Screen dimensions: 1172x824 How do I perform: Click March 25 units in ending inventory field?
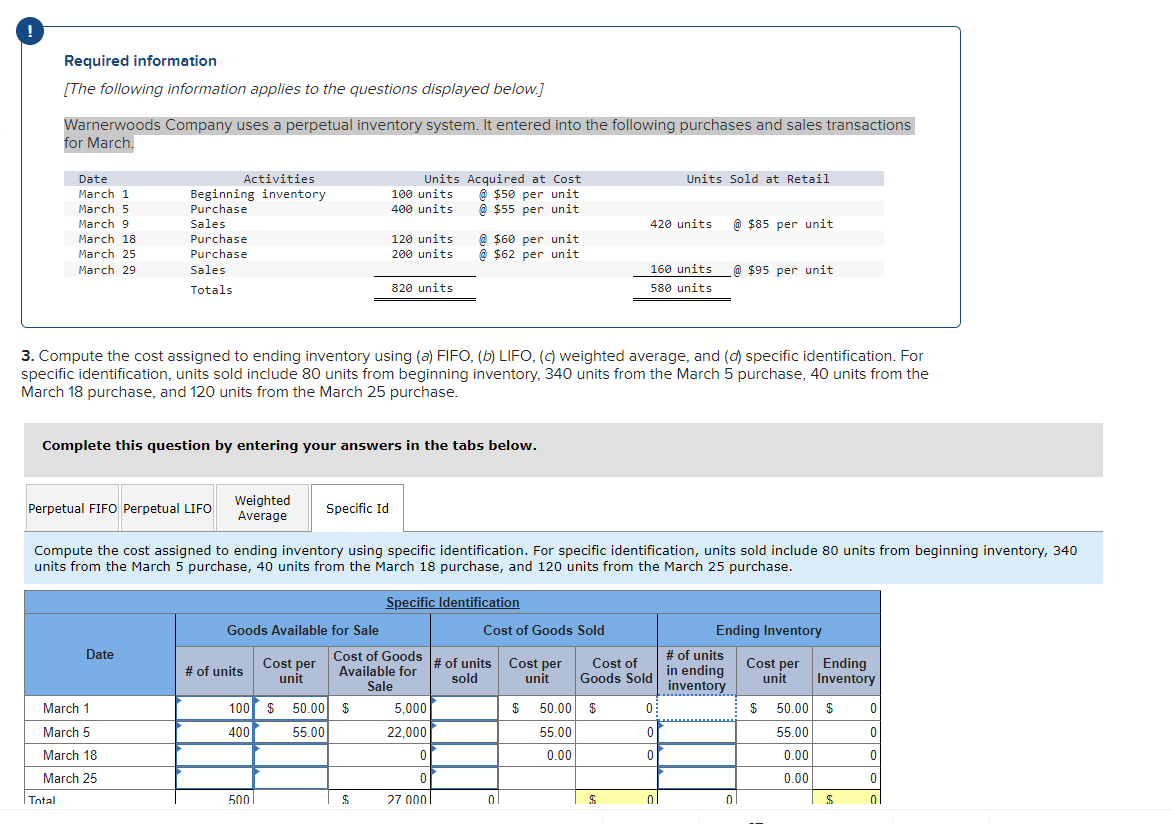(x=697, y=778)
